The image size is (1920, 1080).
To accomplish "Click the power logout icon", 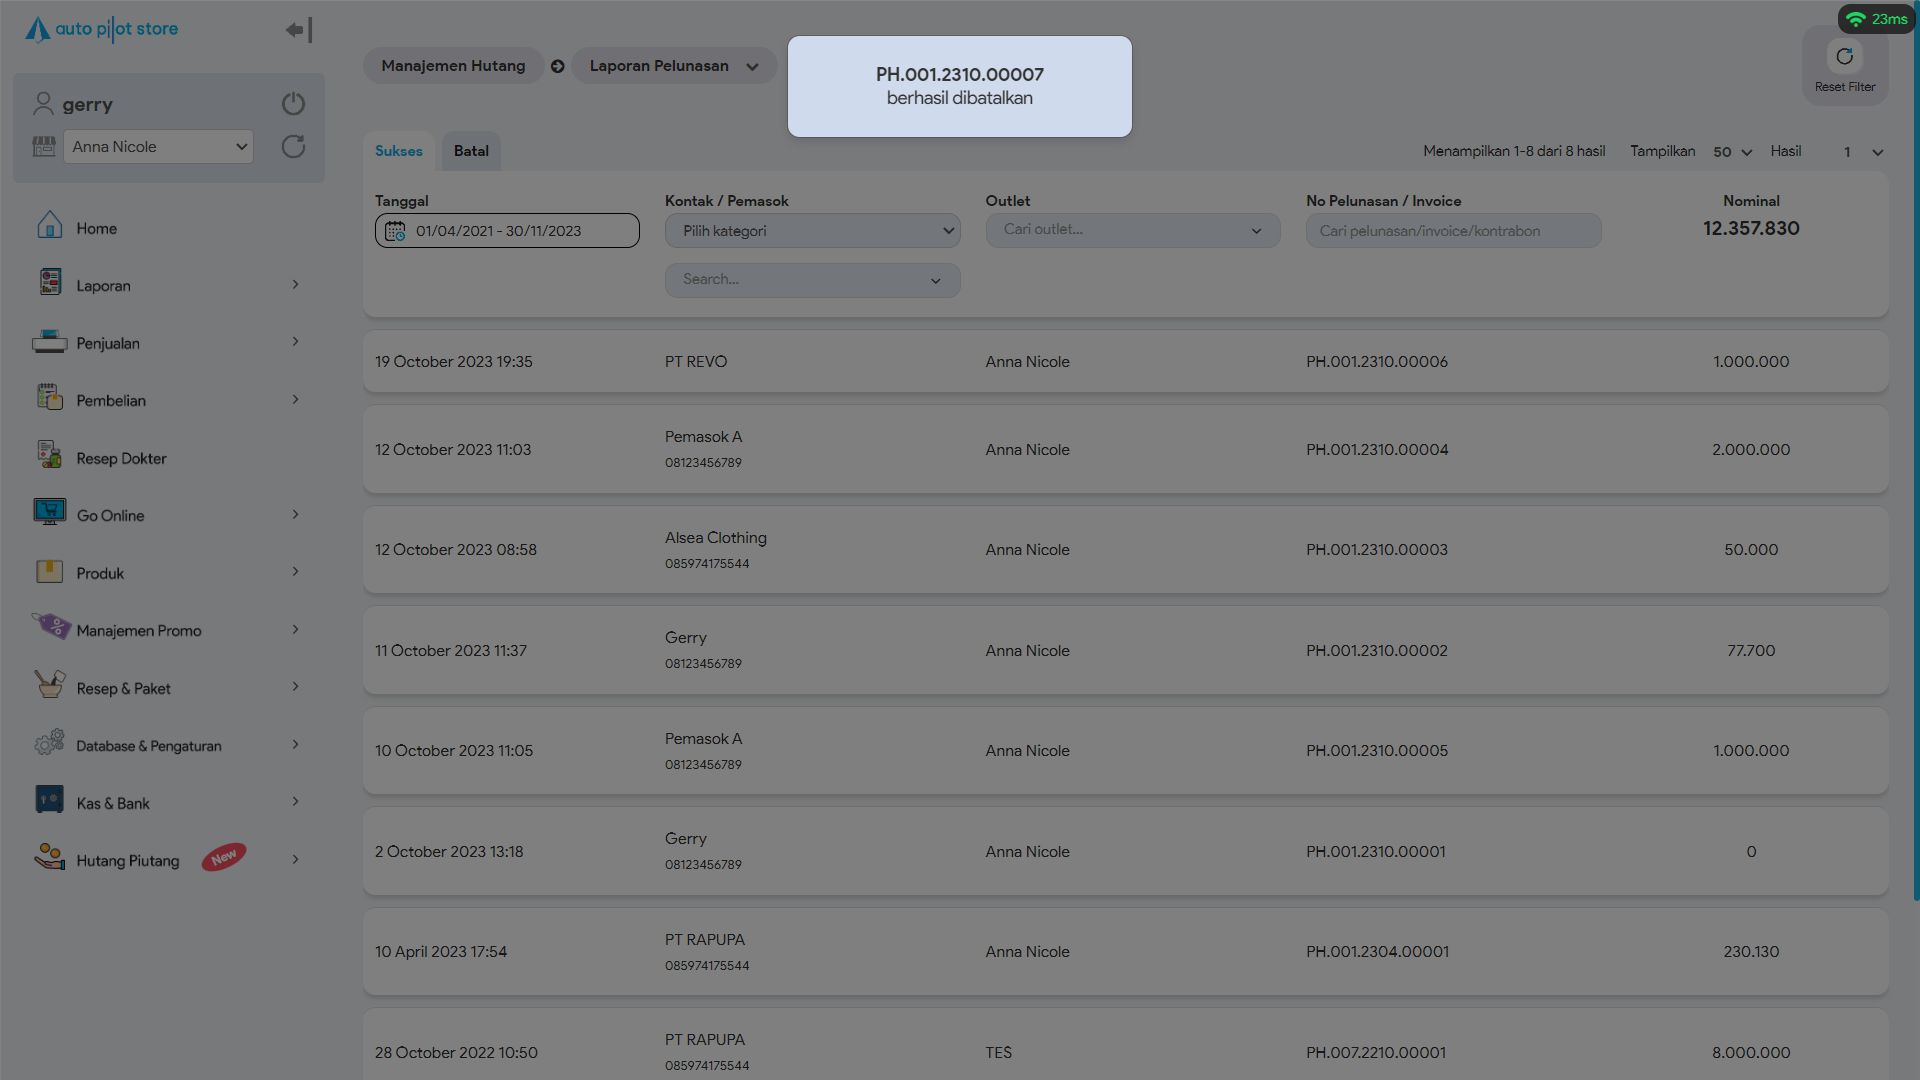I will click(x=293, y=104).
